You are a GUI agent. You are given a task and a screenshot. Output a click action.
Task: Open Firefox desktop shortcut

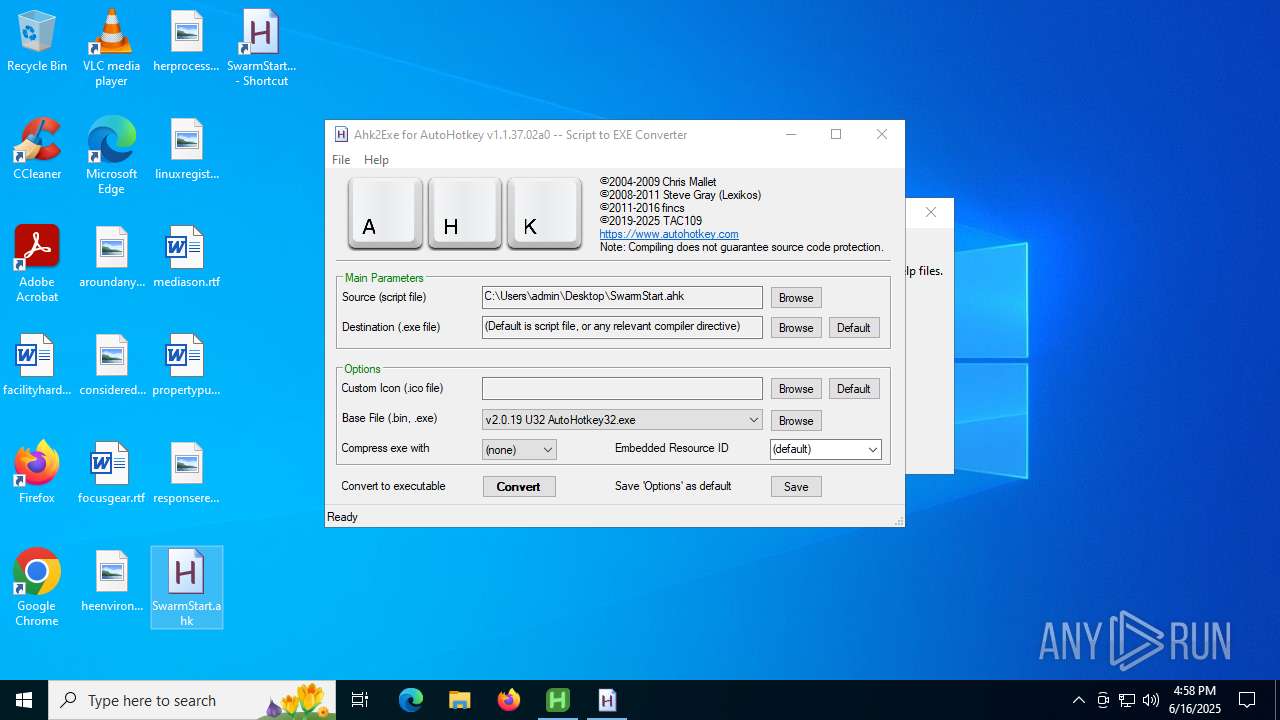click(37, 473)
